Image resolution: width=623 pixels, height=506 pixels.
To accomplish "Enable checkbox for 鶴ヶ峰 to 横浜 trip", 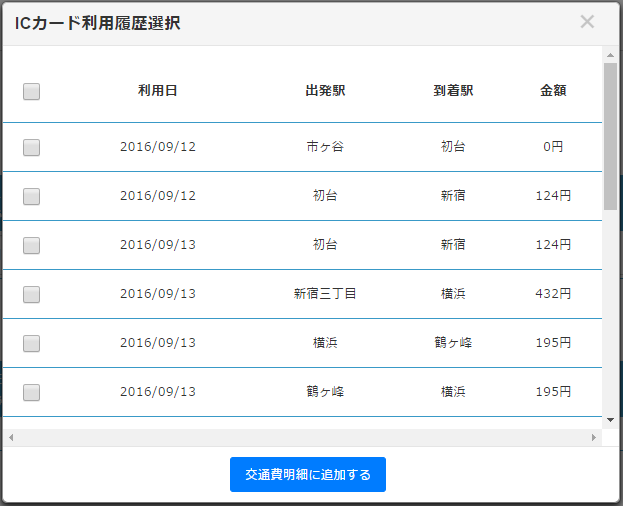I will [31, 392].
